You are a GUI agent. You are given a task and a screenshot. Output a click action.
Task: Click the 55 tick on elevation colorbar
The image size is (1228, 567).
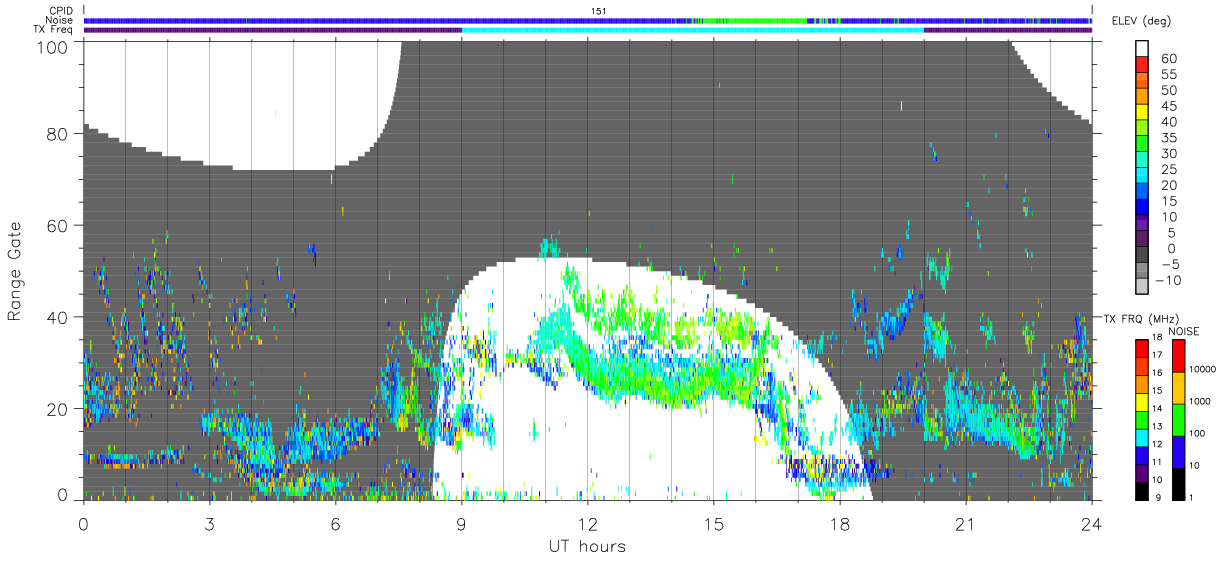tap(1169, 75)
